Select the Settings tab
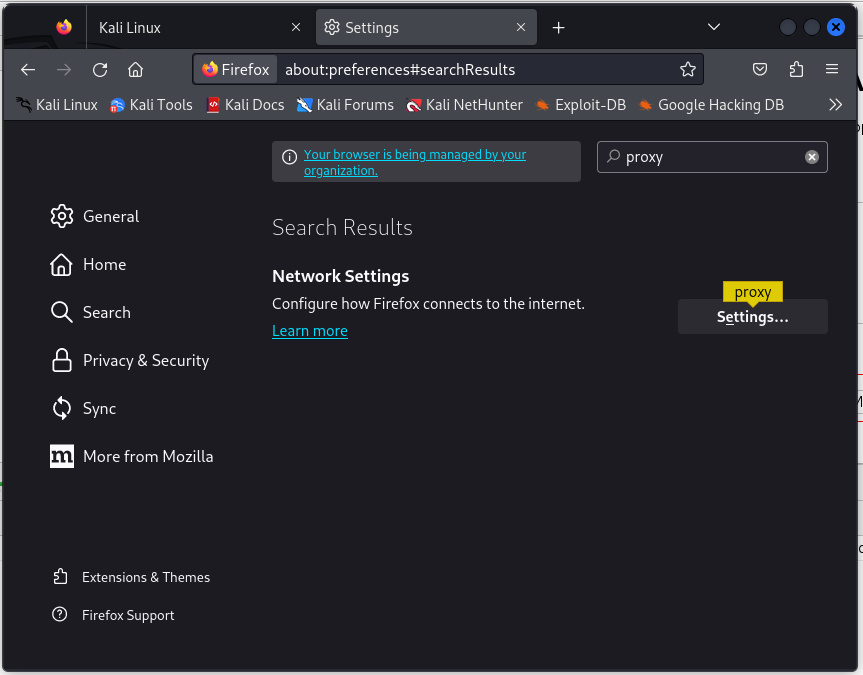This screenshot has height=675, width=863. (x=426, y=28)
